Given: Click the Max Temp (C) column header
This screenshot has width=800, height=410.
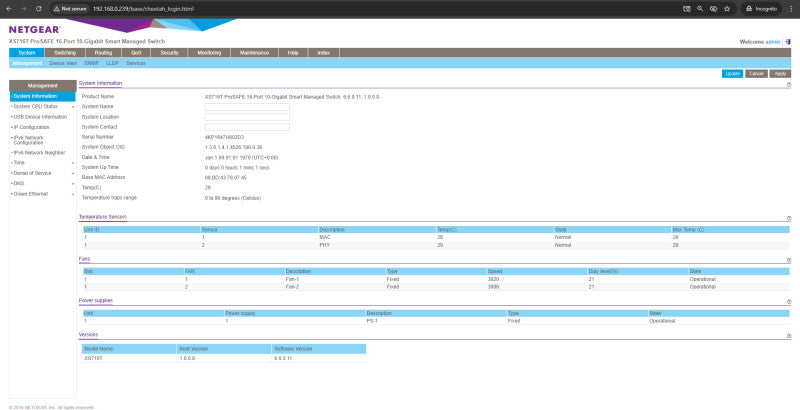Looking at the screenshot, I should point(689,229).
